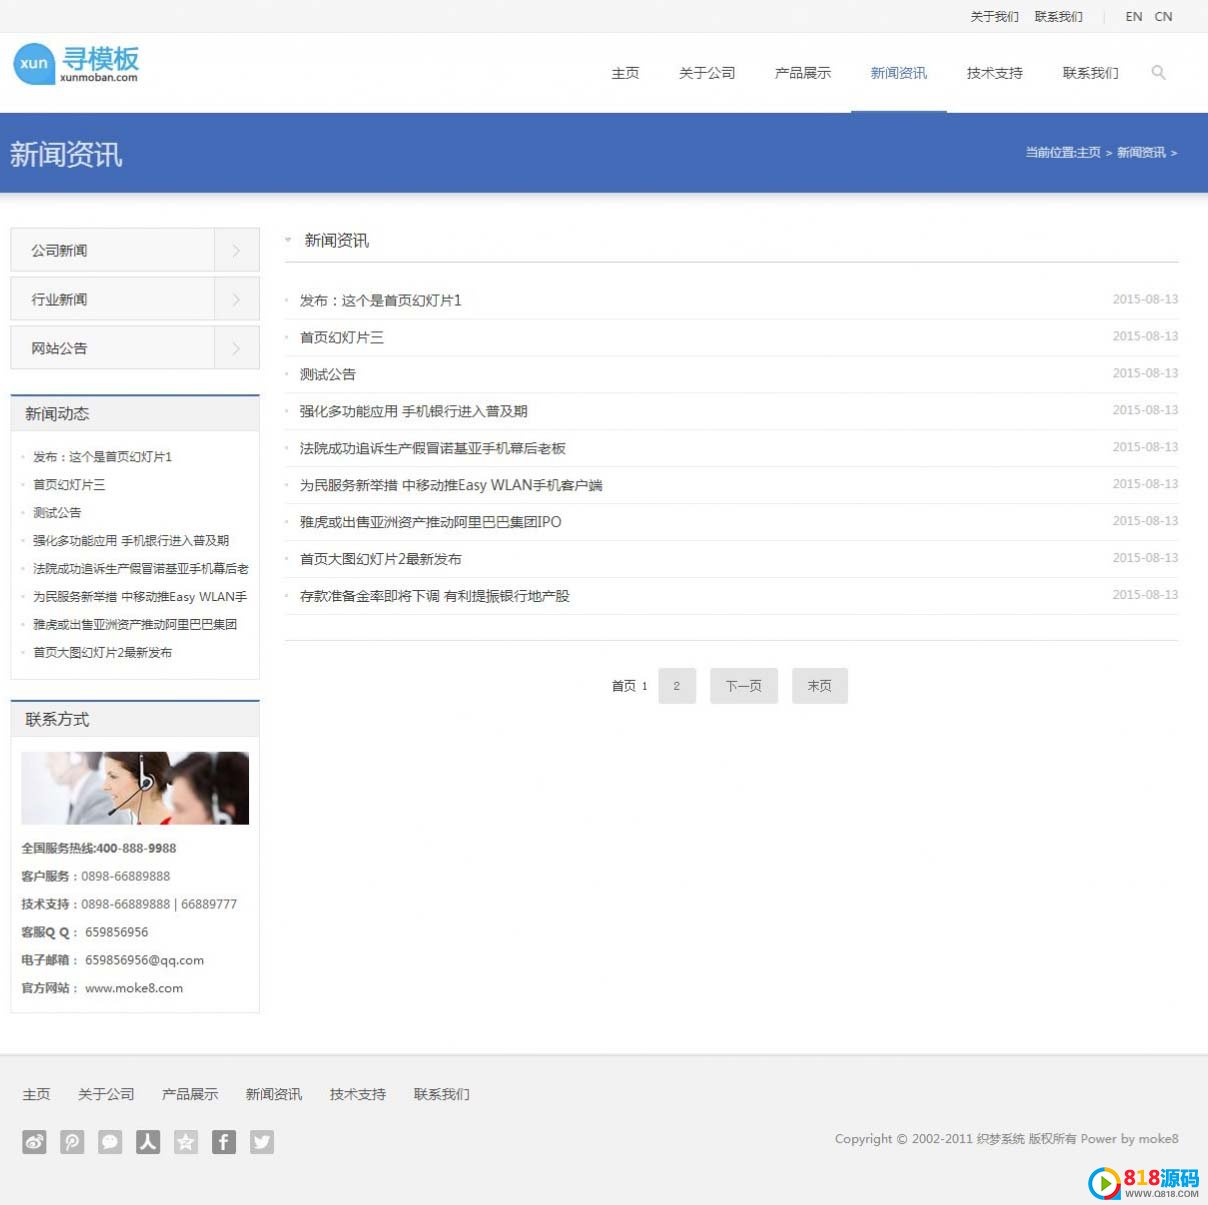
Task: Open 联系我们 in the main navigation
Action: coord(1091,73)
